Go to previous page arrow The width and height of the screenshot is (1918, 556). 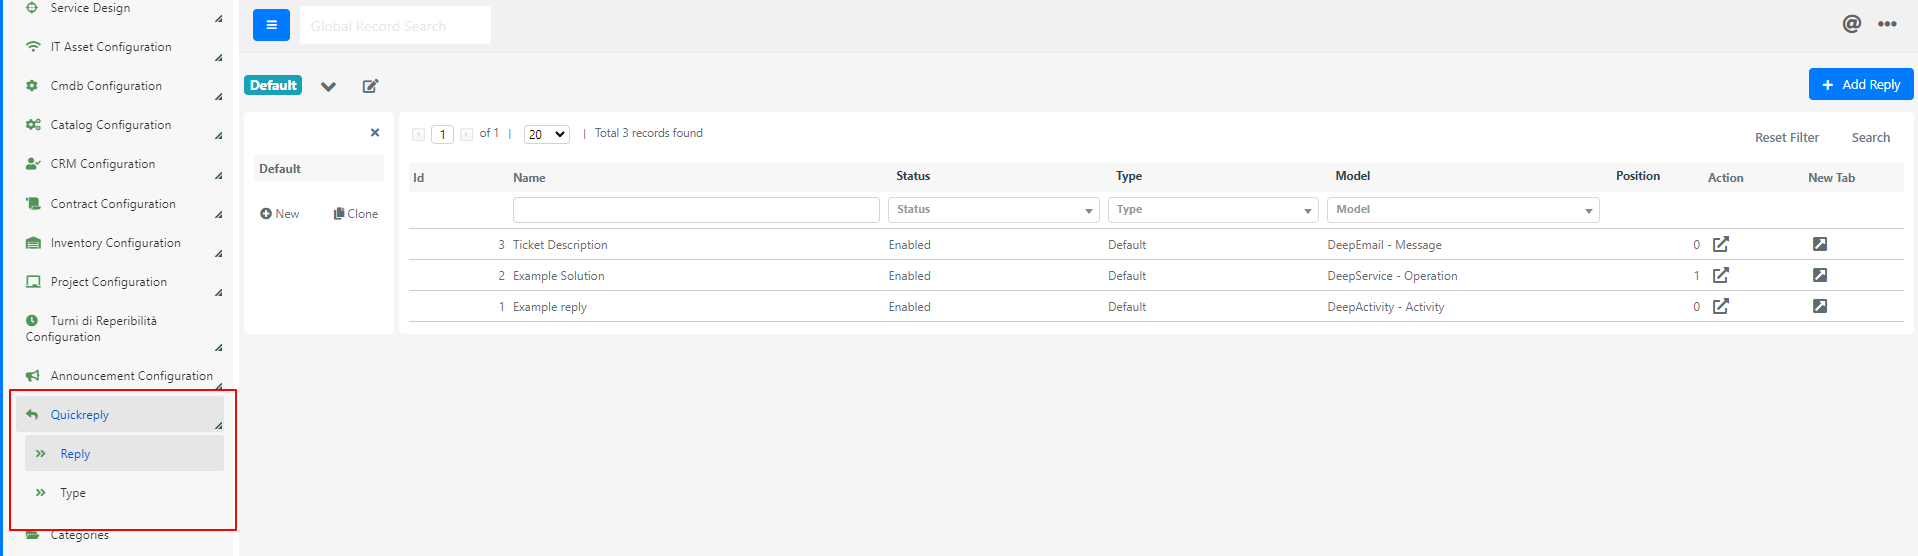click(418, 134)
